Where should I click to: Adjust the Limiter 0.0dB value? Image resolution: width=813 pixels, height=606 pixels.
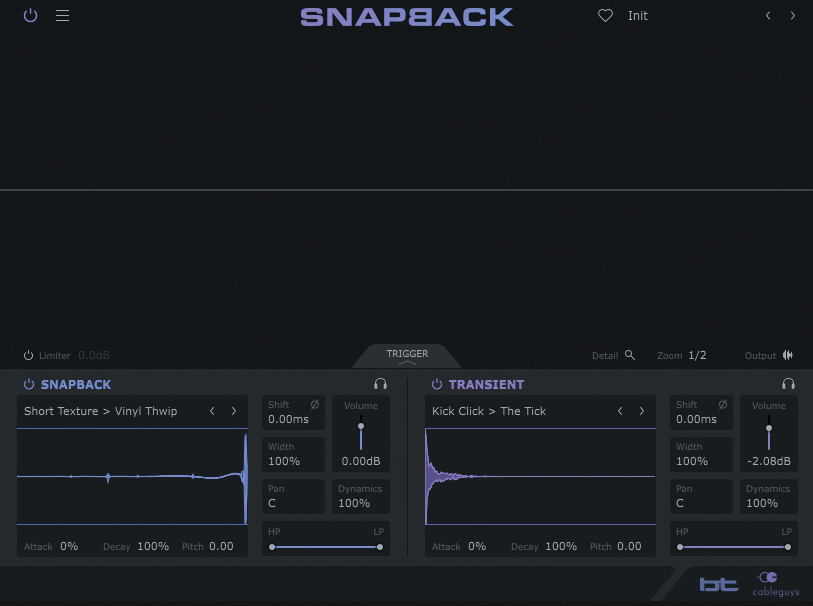[94, 355]
